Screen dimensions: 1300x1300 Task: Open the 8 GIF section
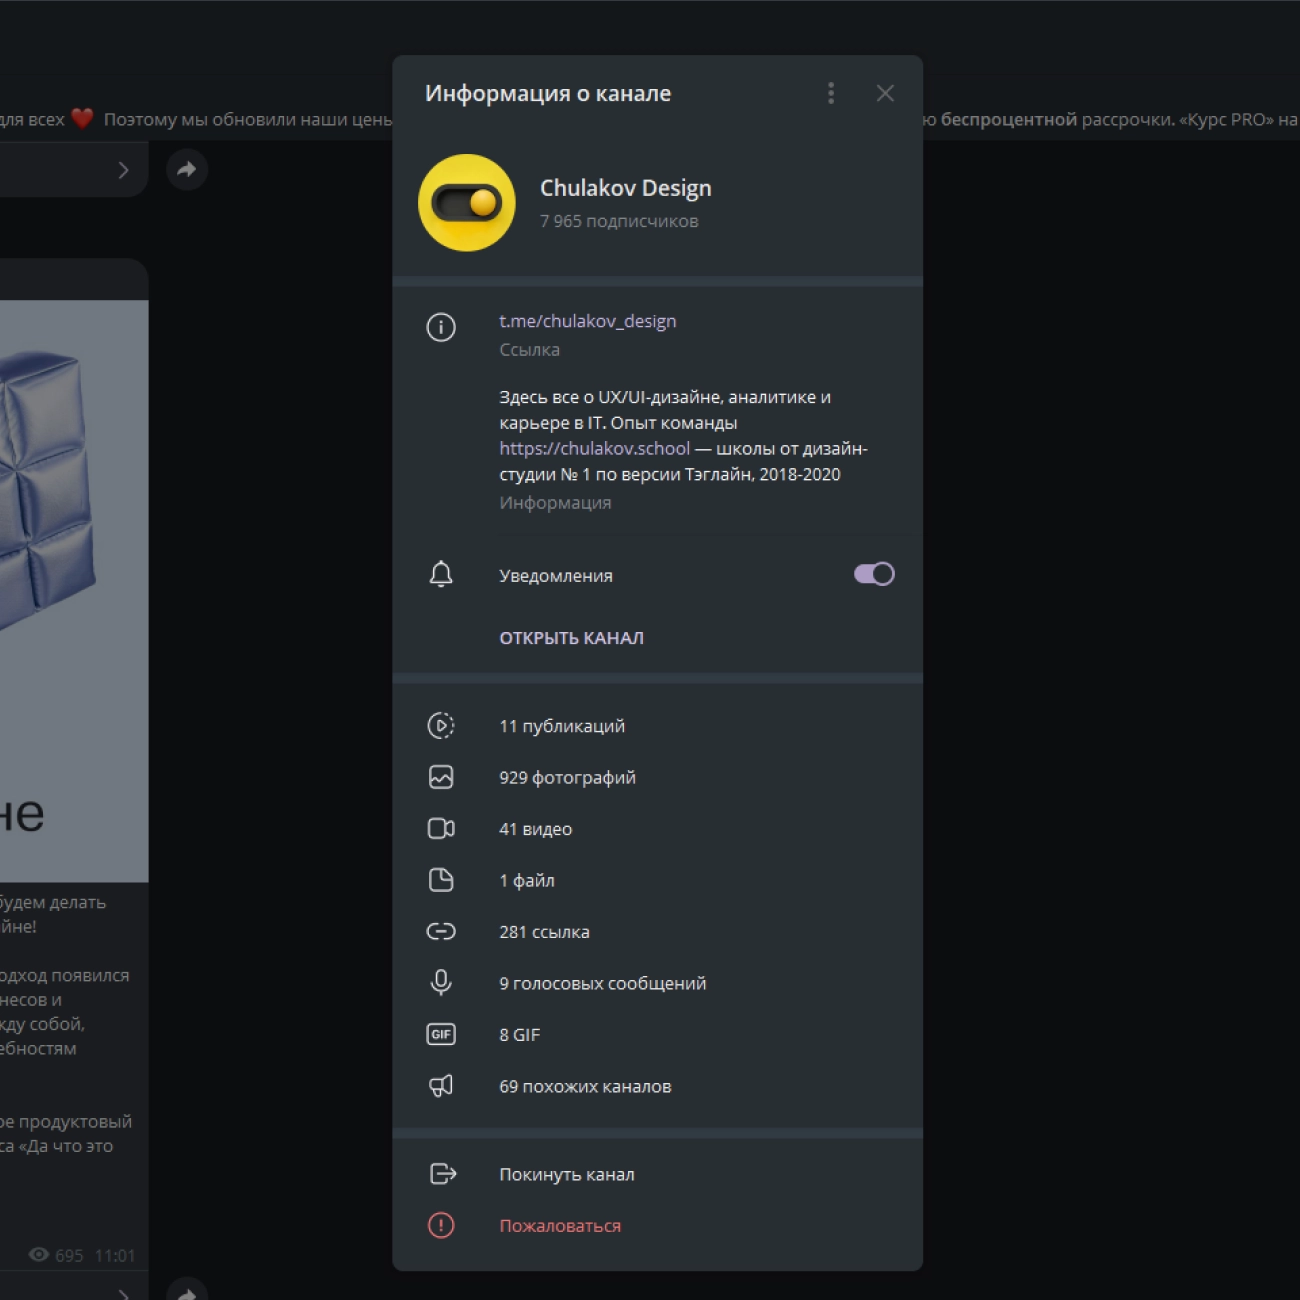click(657, 1035)
